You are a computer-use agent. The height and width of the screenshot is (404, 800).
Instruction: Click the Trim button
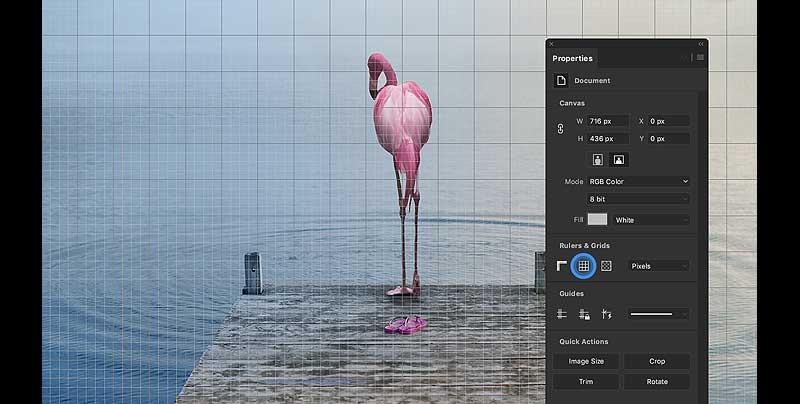[x=586, y=382]
